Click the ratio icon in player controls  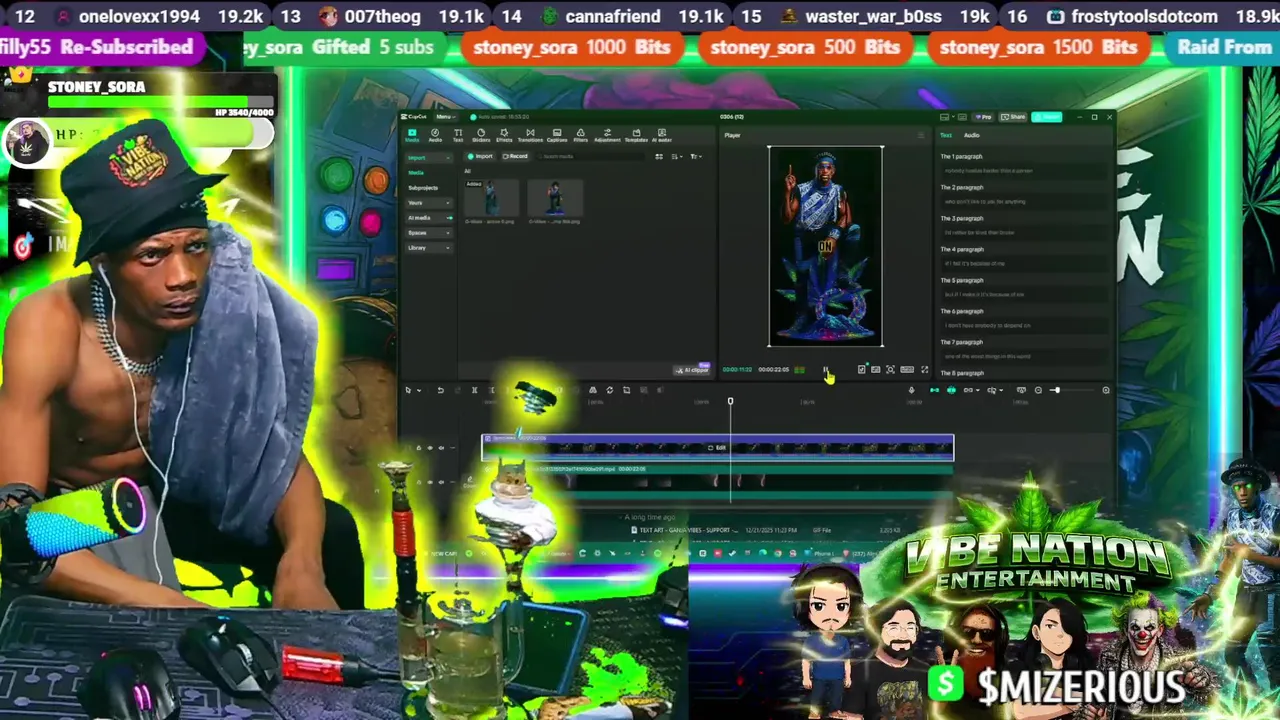(907, 370)
